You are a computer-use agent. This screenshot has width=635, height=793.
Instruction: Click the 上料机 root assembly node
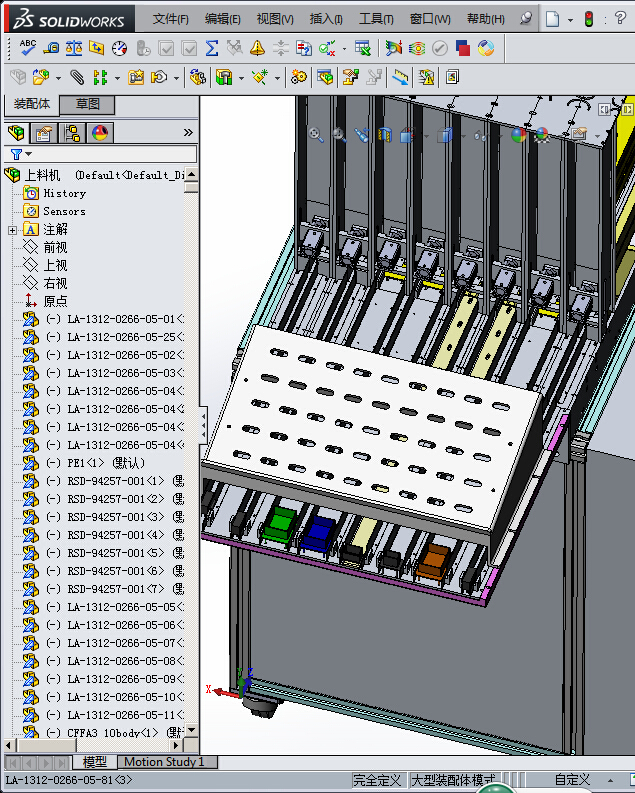[42, 175]
